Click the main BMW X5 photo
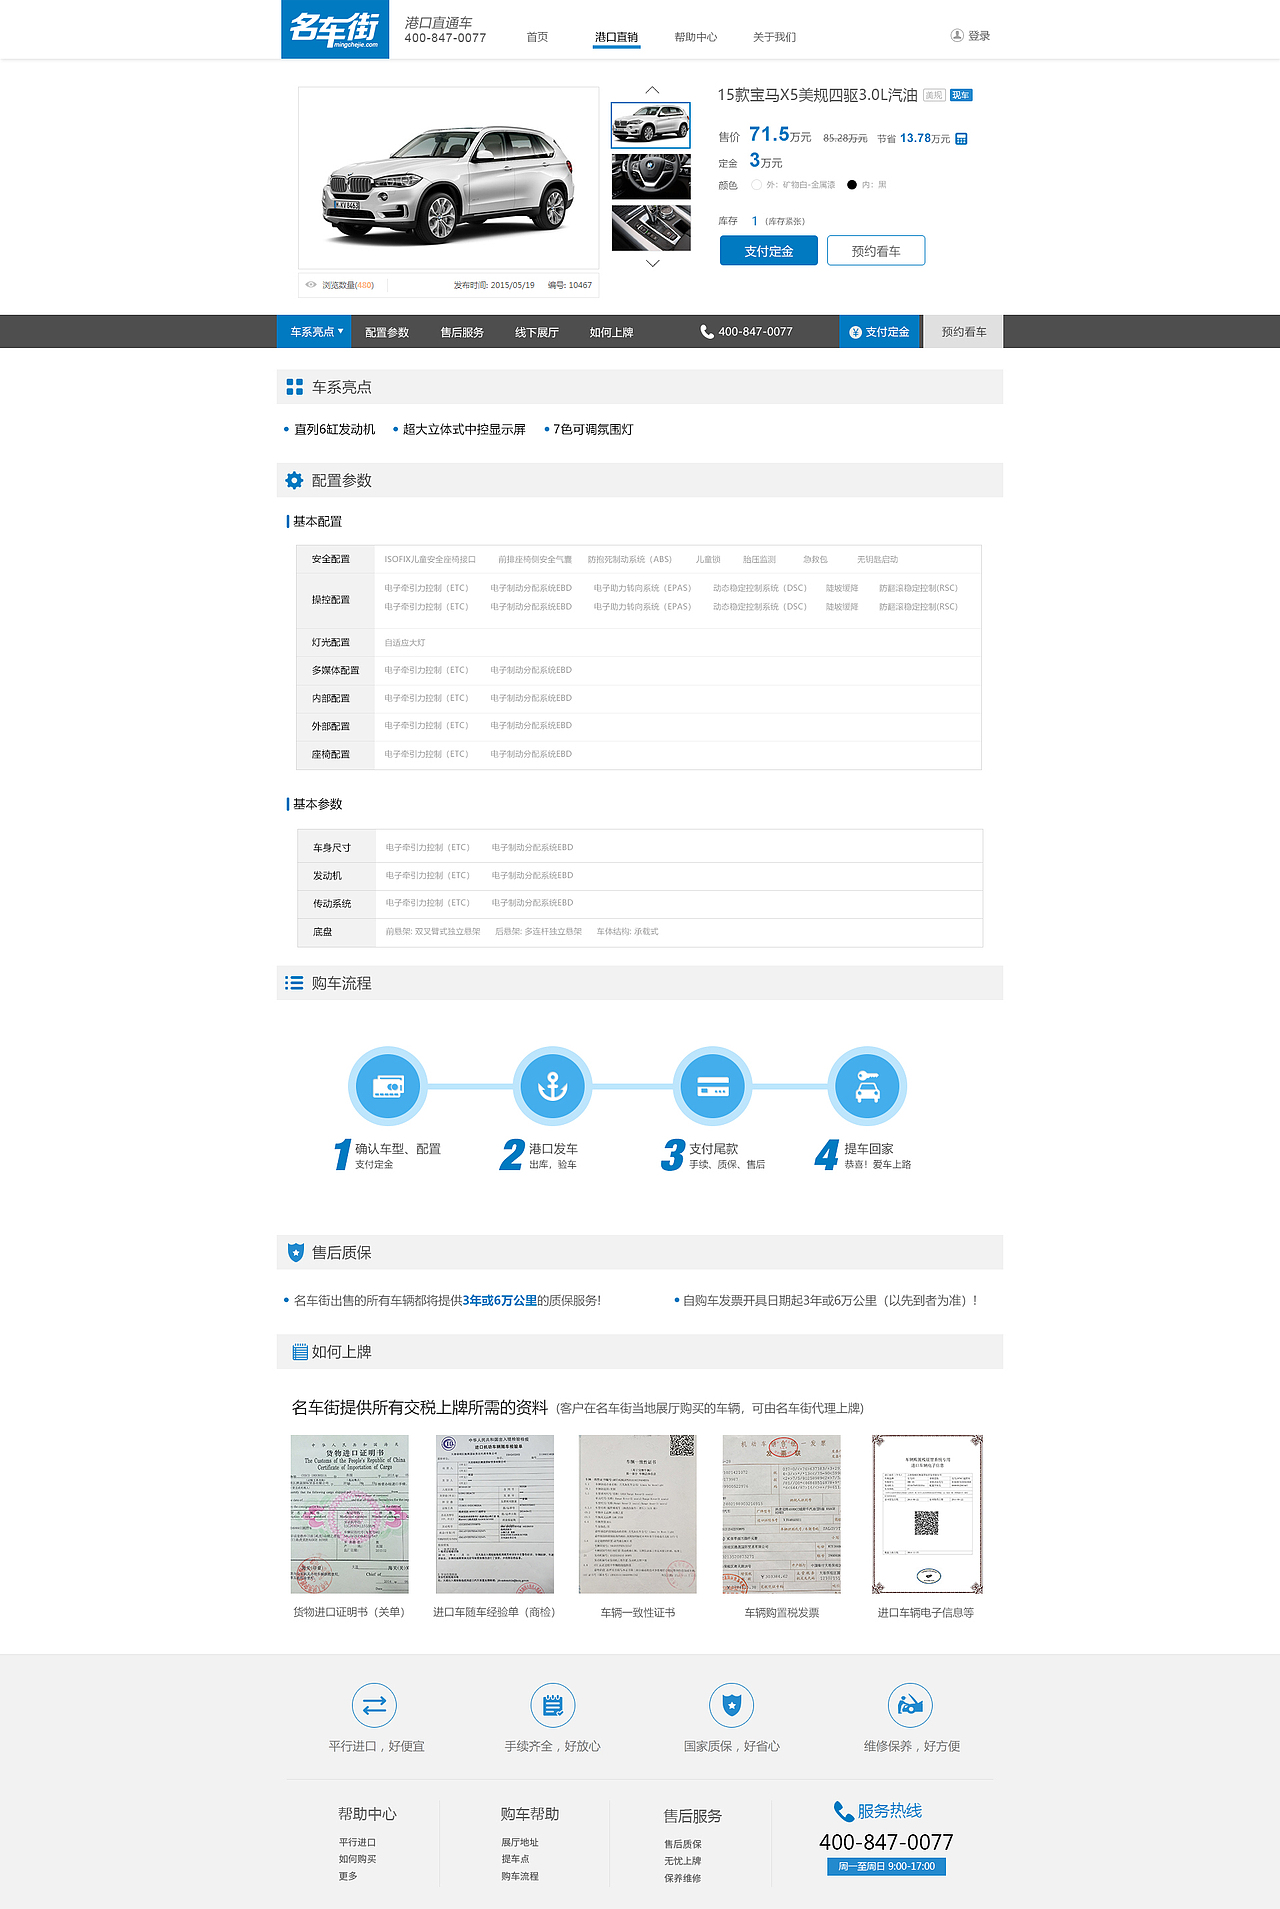The image size is (1280, 1909). (448, 178)
